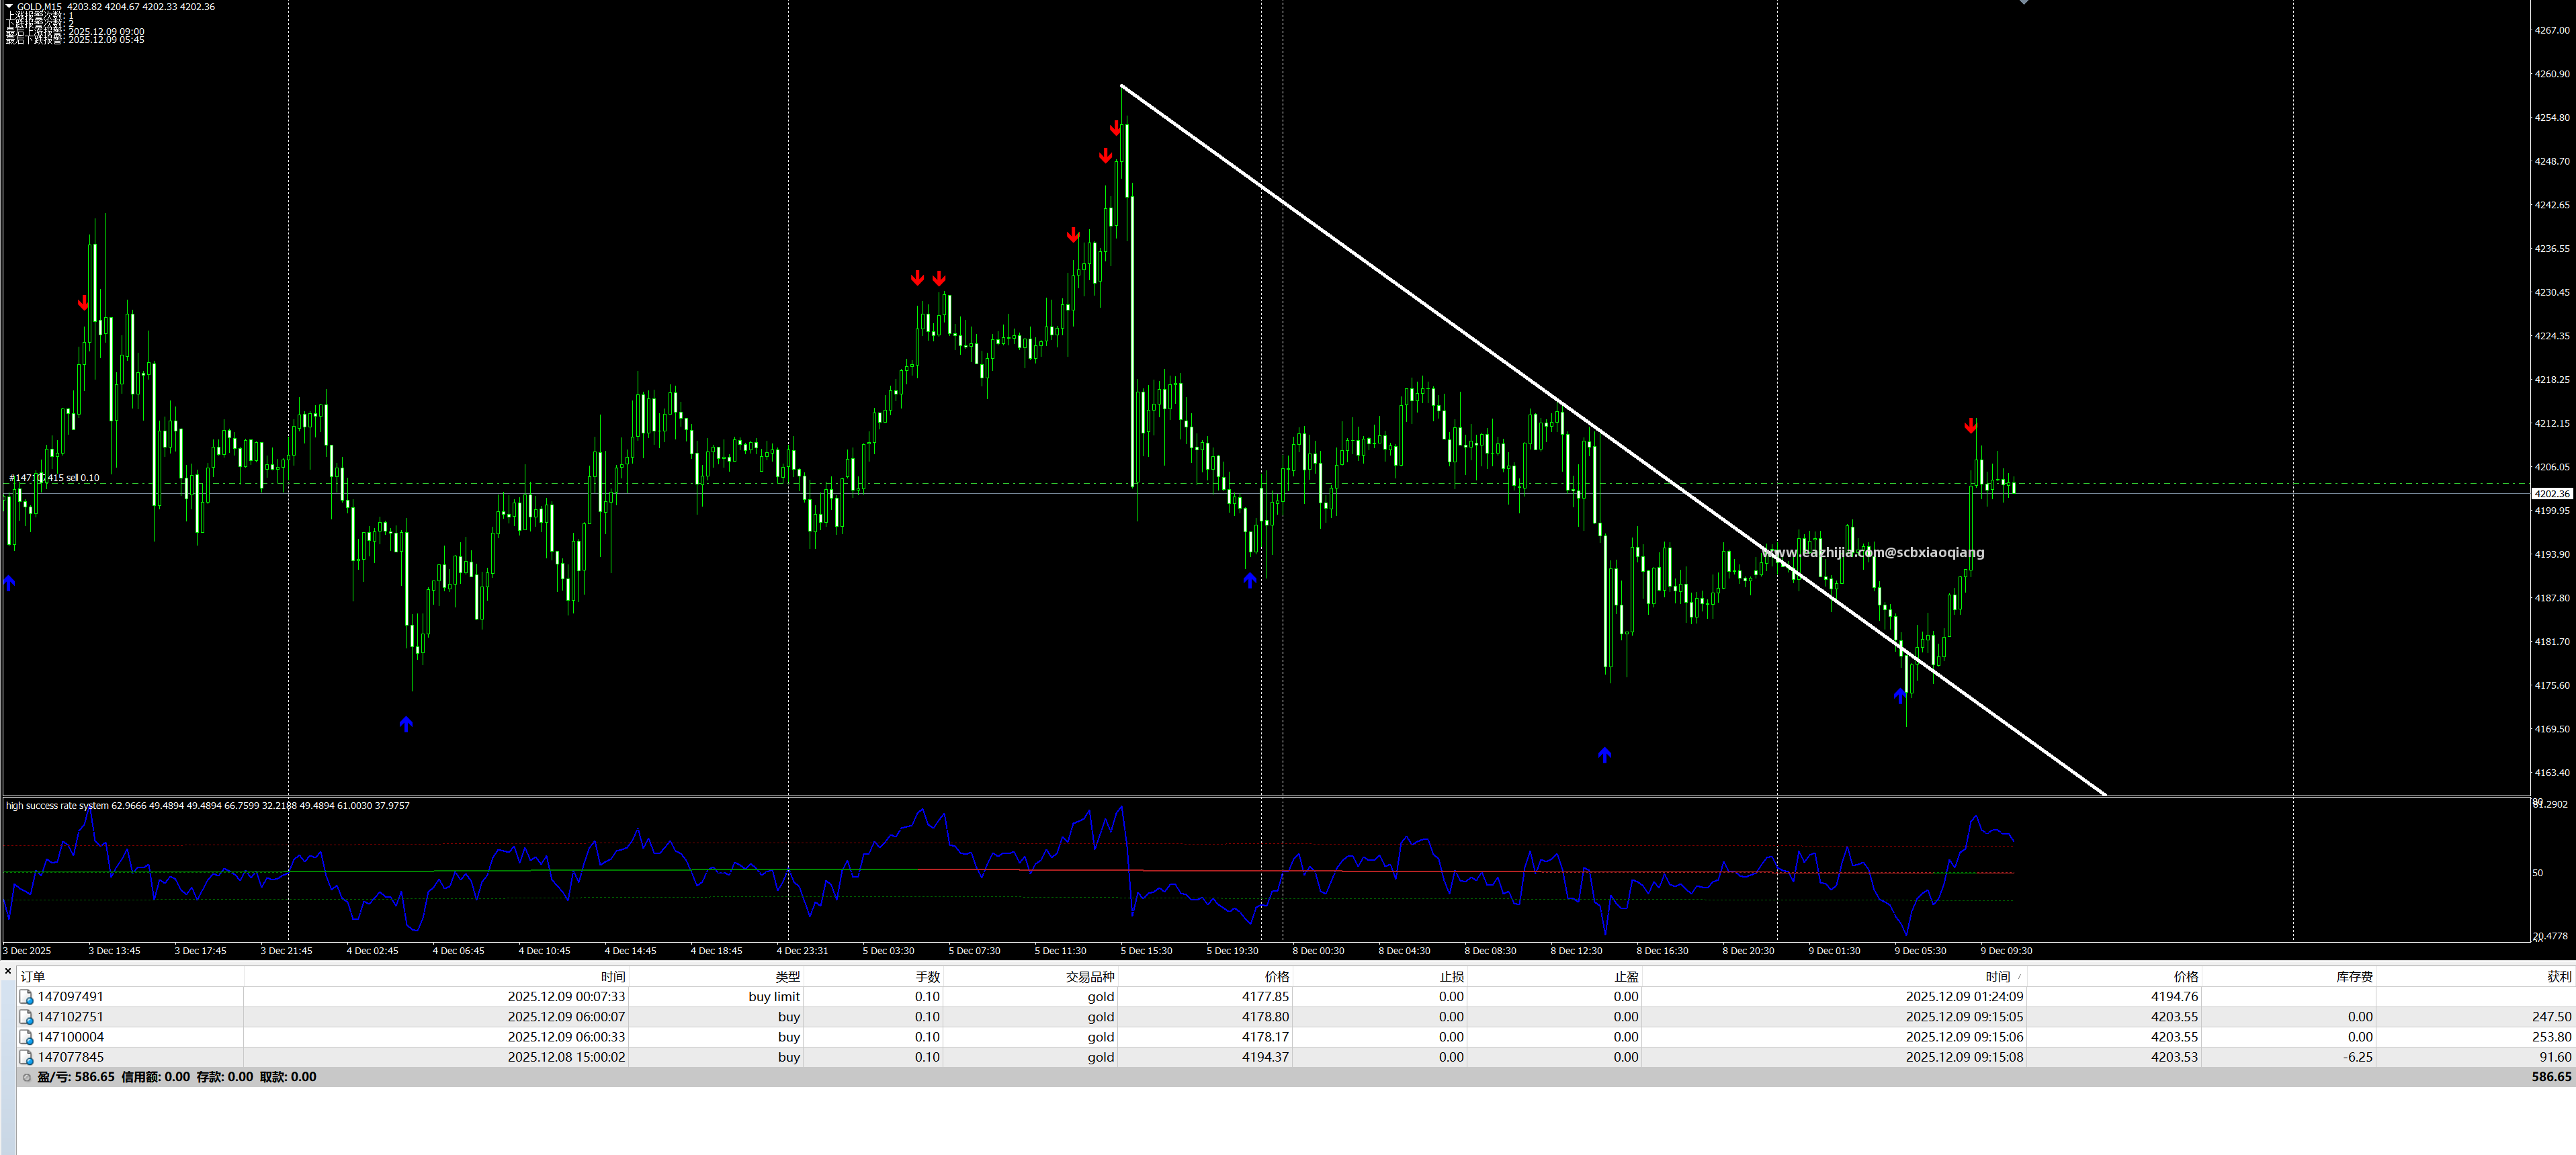Viewport: 2576px width, 1155px height.
Task: Click profit value 247.50
Action: (2551, 1017)
